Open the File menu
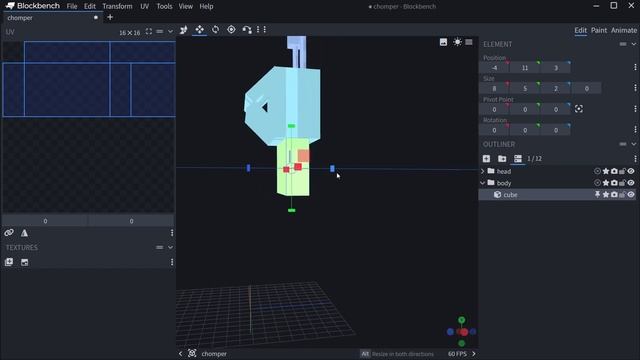This screenshot has height=360, width=640. [72, 6]
